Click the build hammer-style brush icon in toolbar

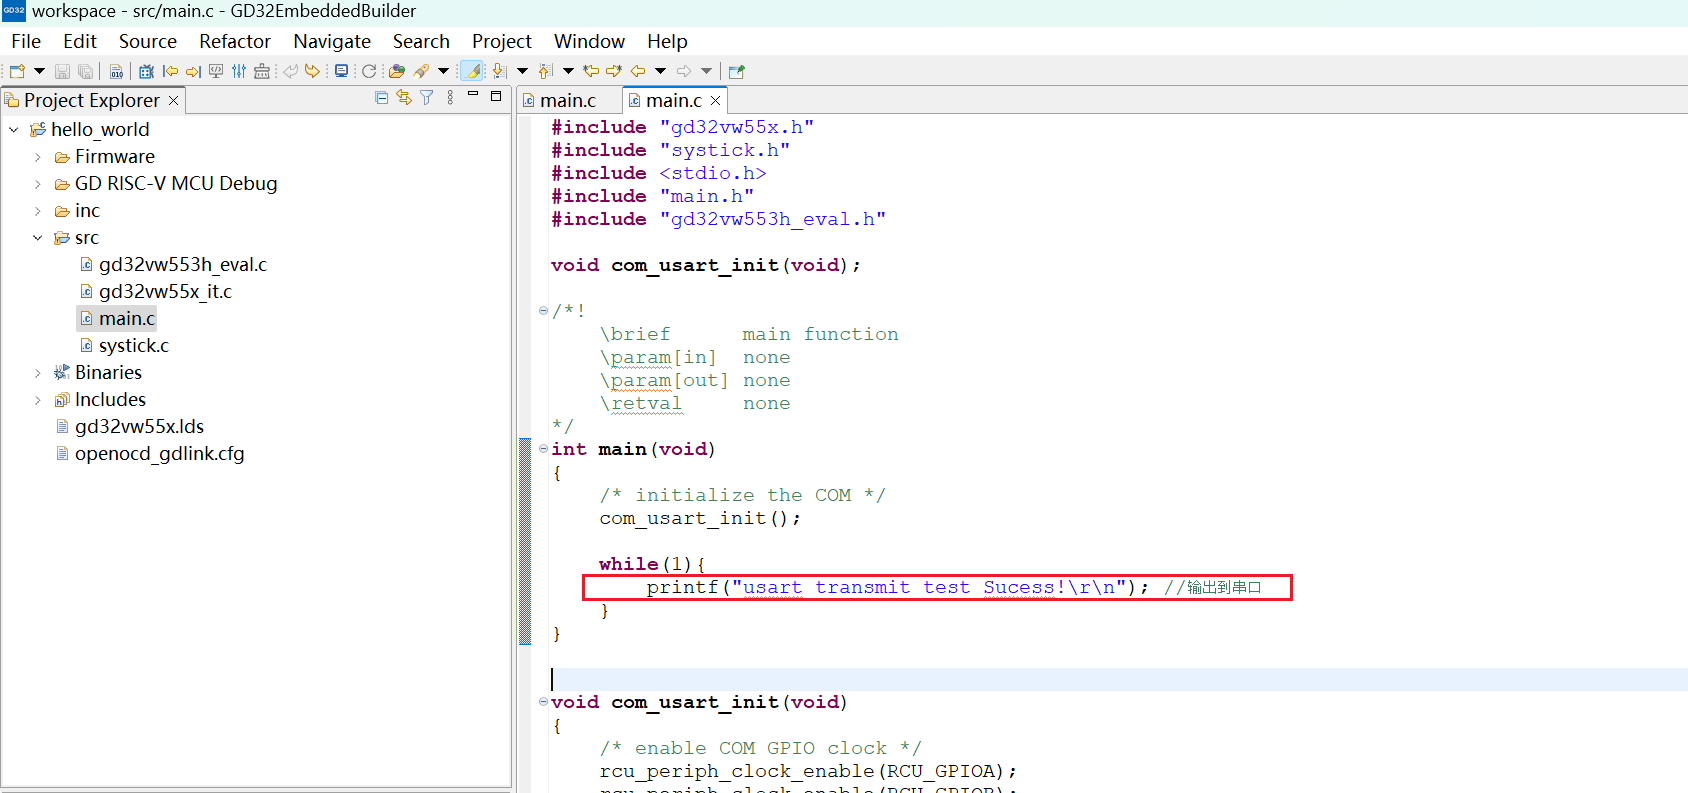tap(421, 71)
